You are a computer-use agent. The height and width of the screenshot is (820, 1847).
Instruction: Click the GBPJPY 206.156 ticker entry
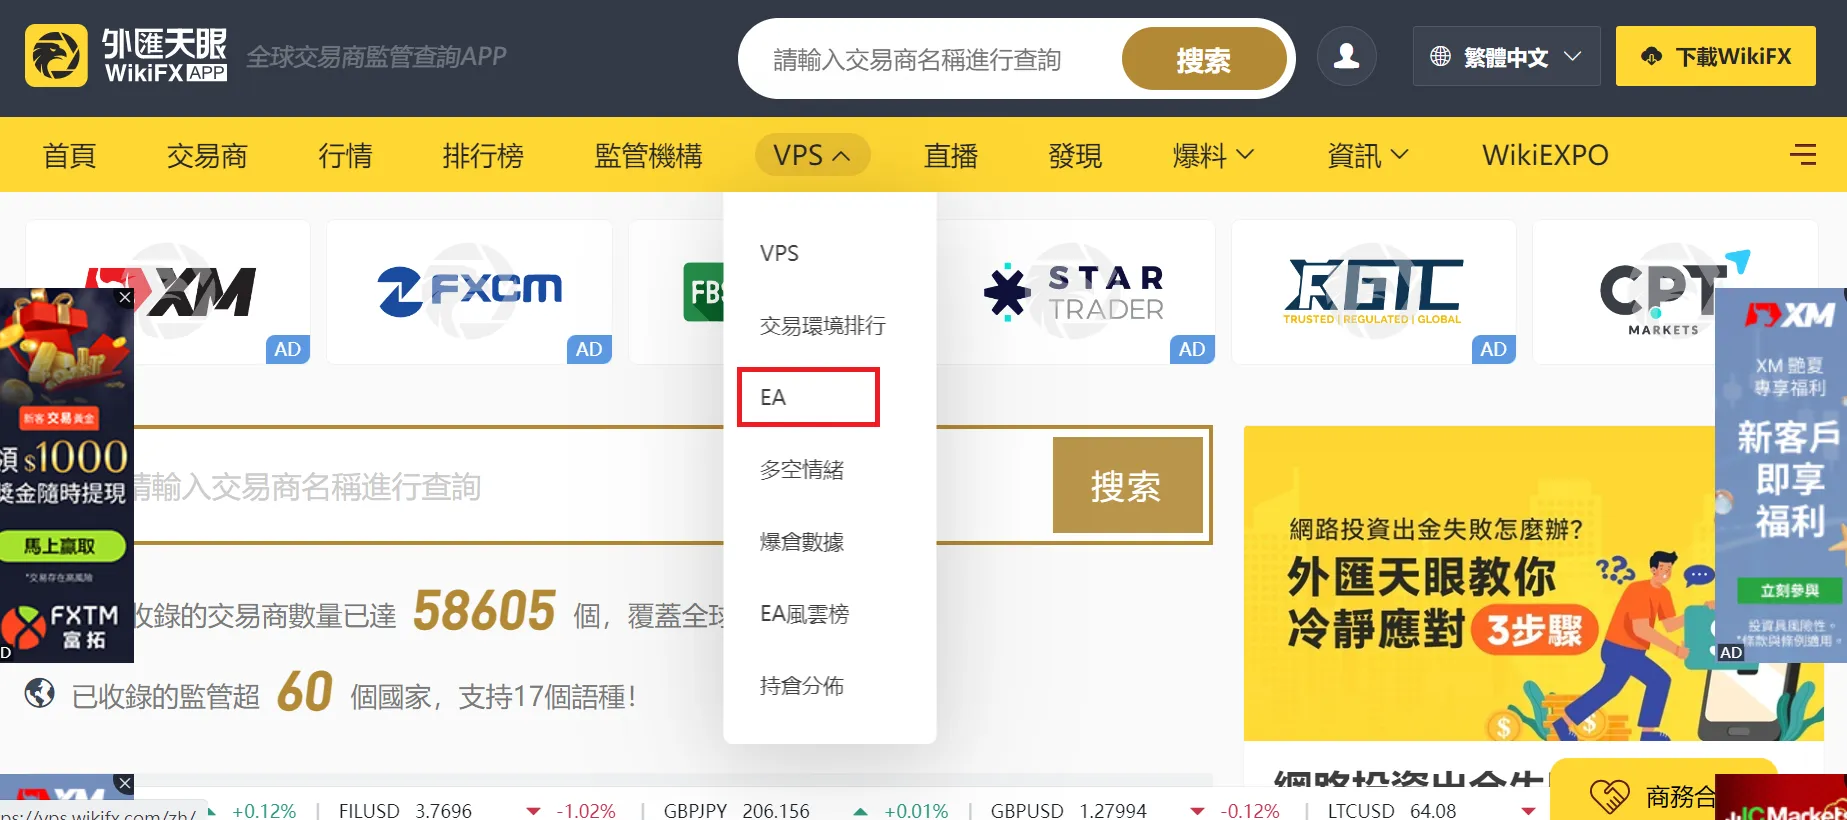(x=736, y=811)
